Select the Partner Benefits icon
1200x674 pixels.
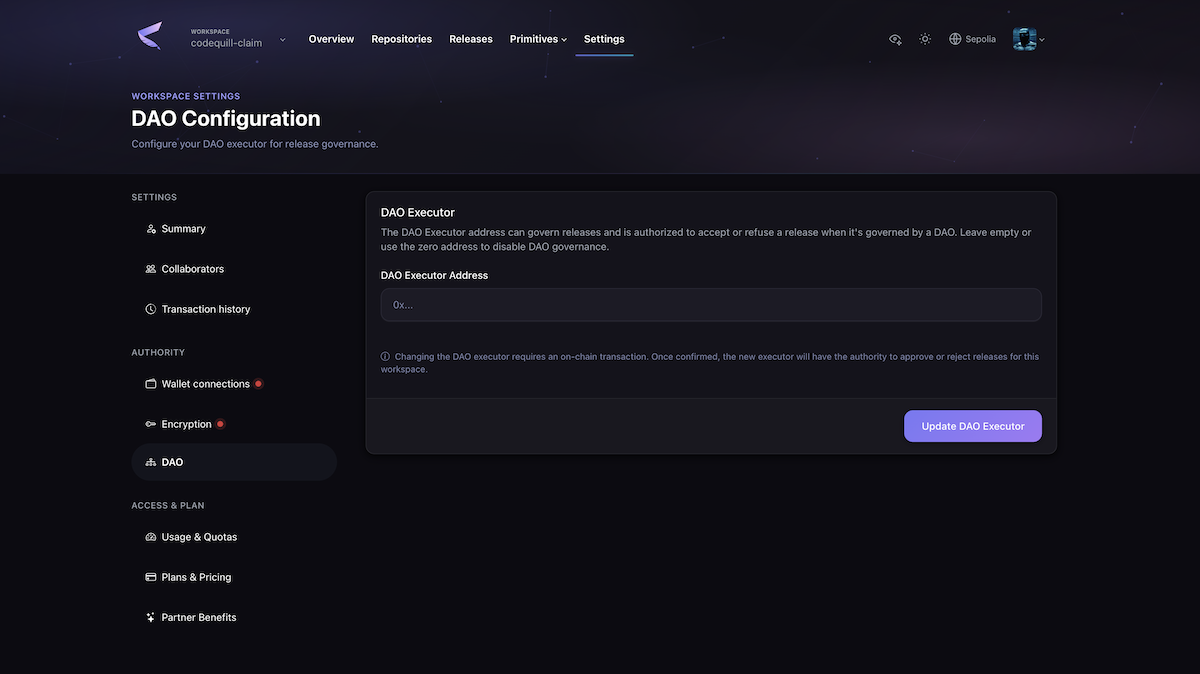[149, 616]
